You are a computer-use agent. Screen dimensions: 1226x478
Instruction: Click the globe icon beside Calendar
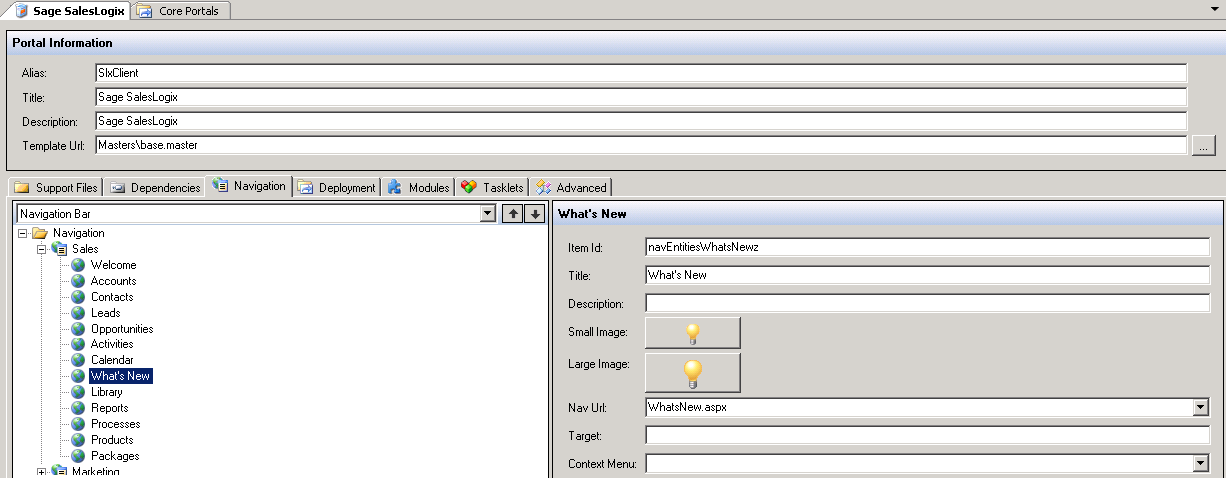(x=78, y=360)
